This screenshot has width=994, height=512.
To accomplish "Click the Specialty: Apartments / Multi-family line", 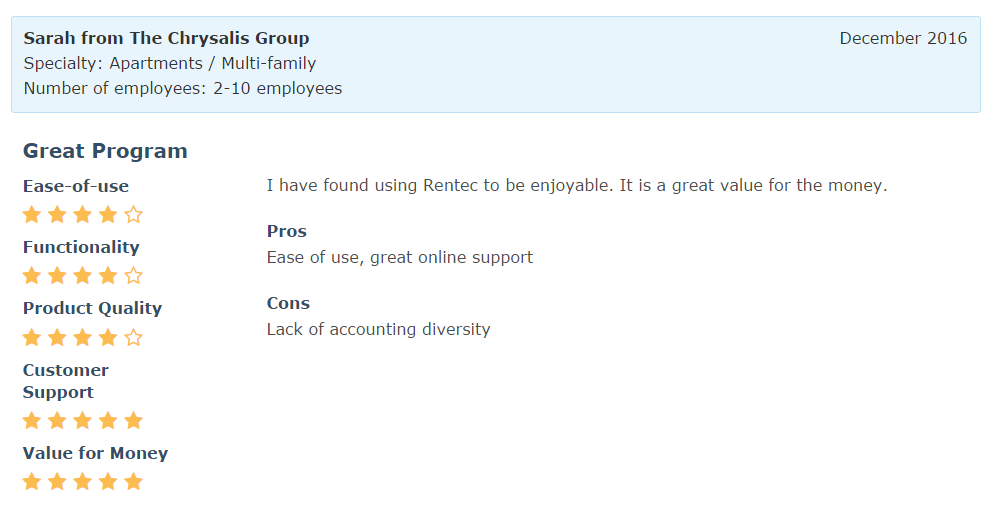I will pos(169,64).
